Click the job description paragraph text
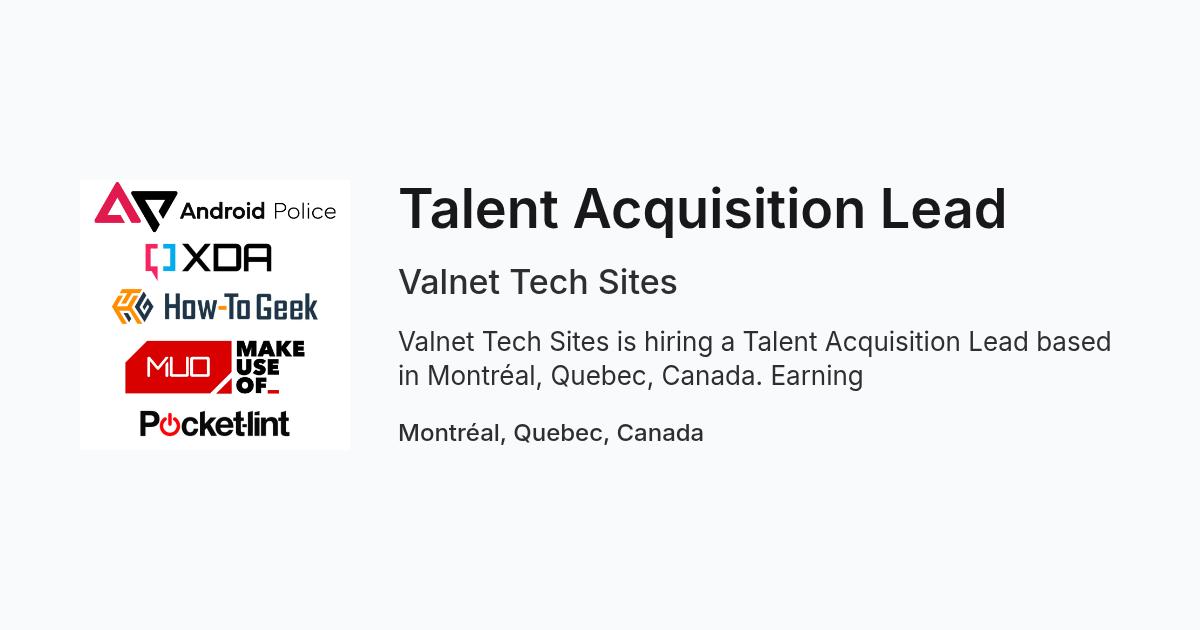This screenshot has width=1200, height=630. click(x=755, y=358)
